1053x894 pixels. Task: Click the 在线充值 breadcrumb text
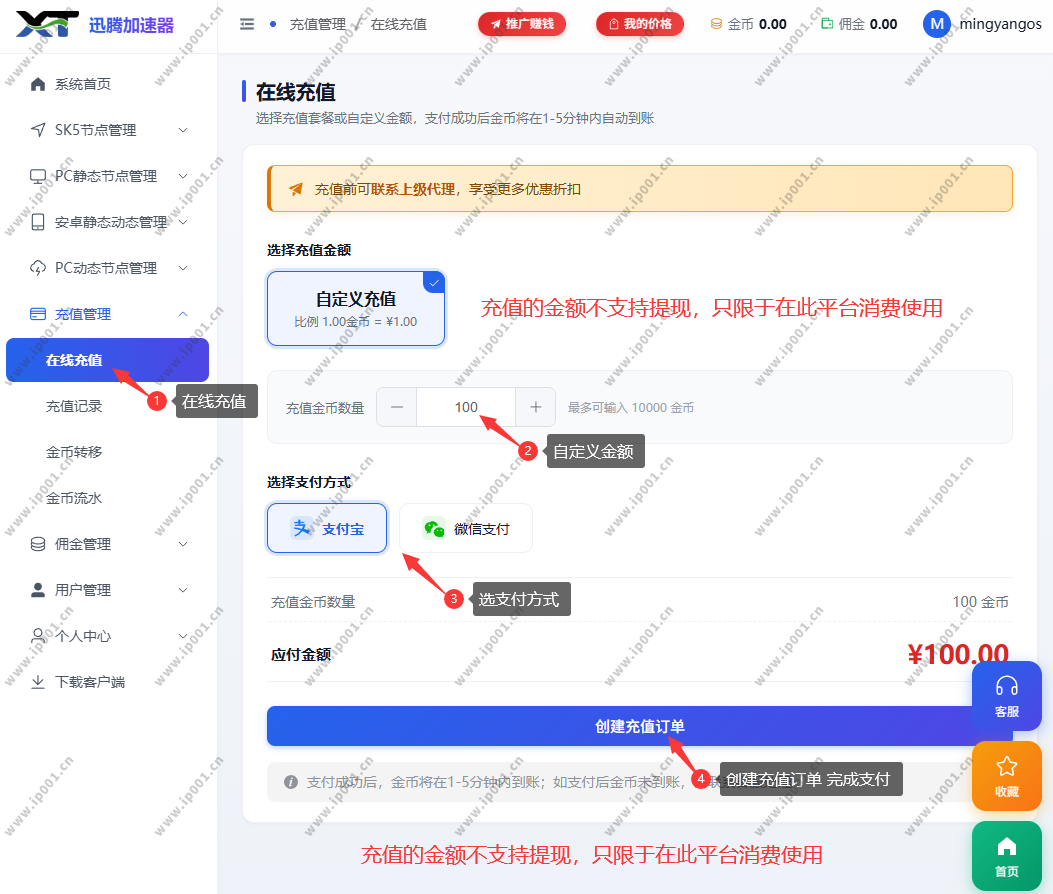pyautogui.click(x=399, y=24)
